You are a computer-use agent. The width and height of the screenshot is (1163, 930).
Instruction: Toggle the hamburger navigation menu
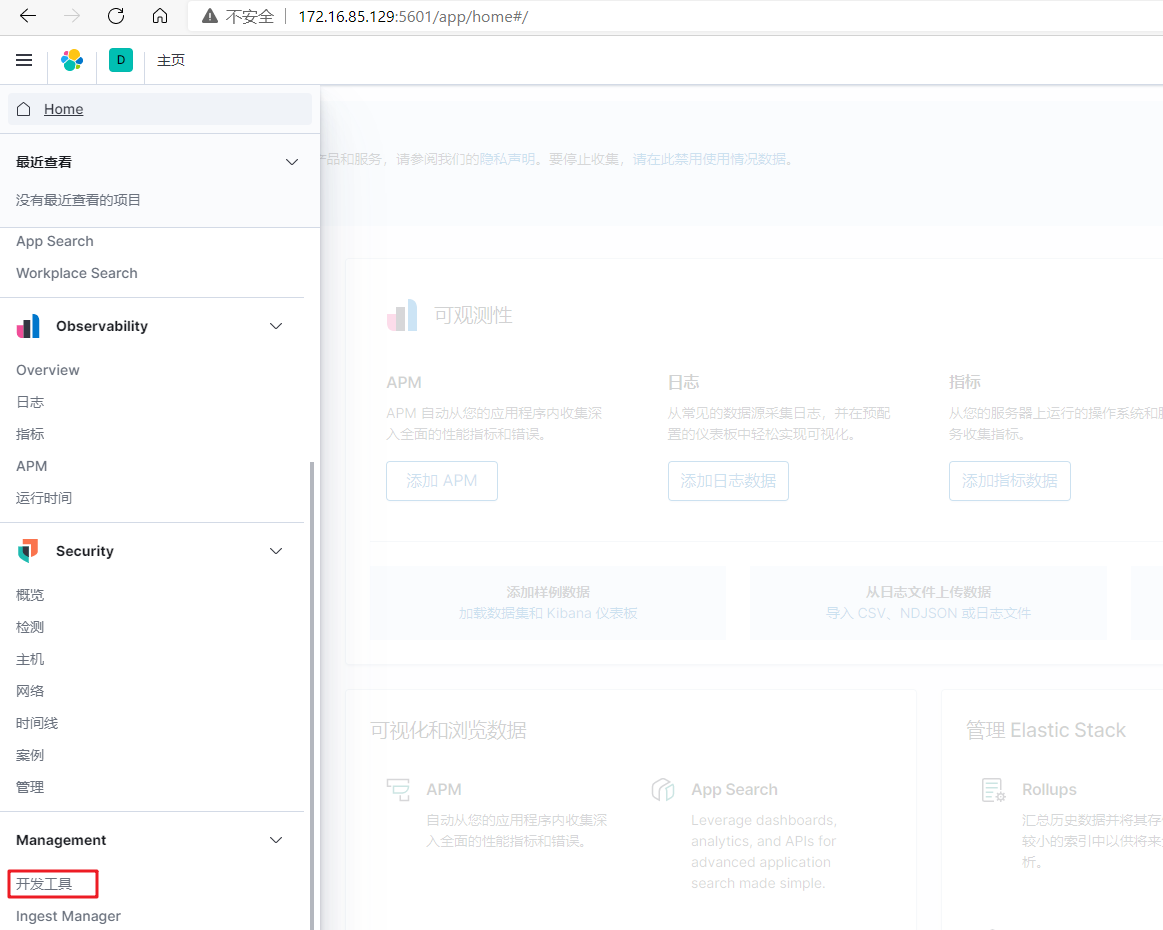click(x=24, y=60)
